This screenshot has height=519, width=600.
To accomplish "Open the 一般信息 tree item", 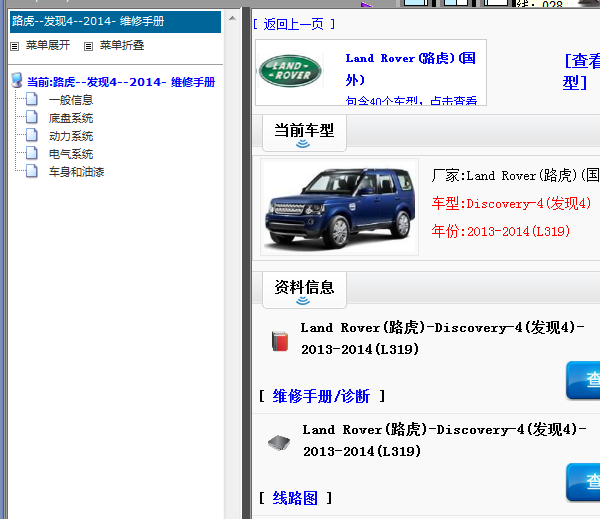I will (x=71, y=100).
